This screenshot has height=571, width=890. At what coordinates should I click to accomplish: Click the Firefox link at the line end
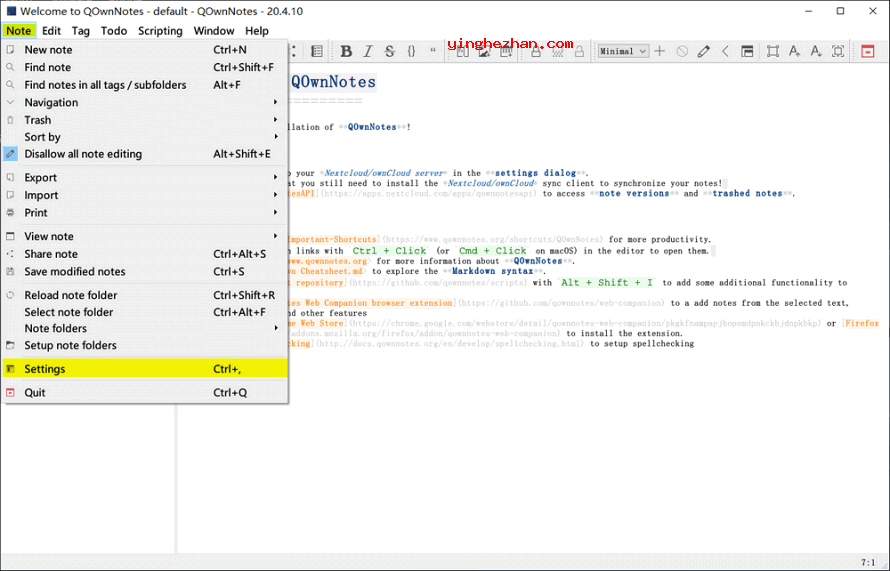coord(862,323)
